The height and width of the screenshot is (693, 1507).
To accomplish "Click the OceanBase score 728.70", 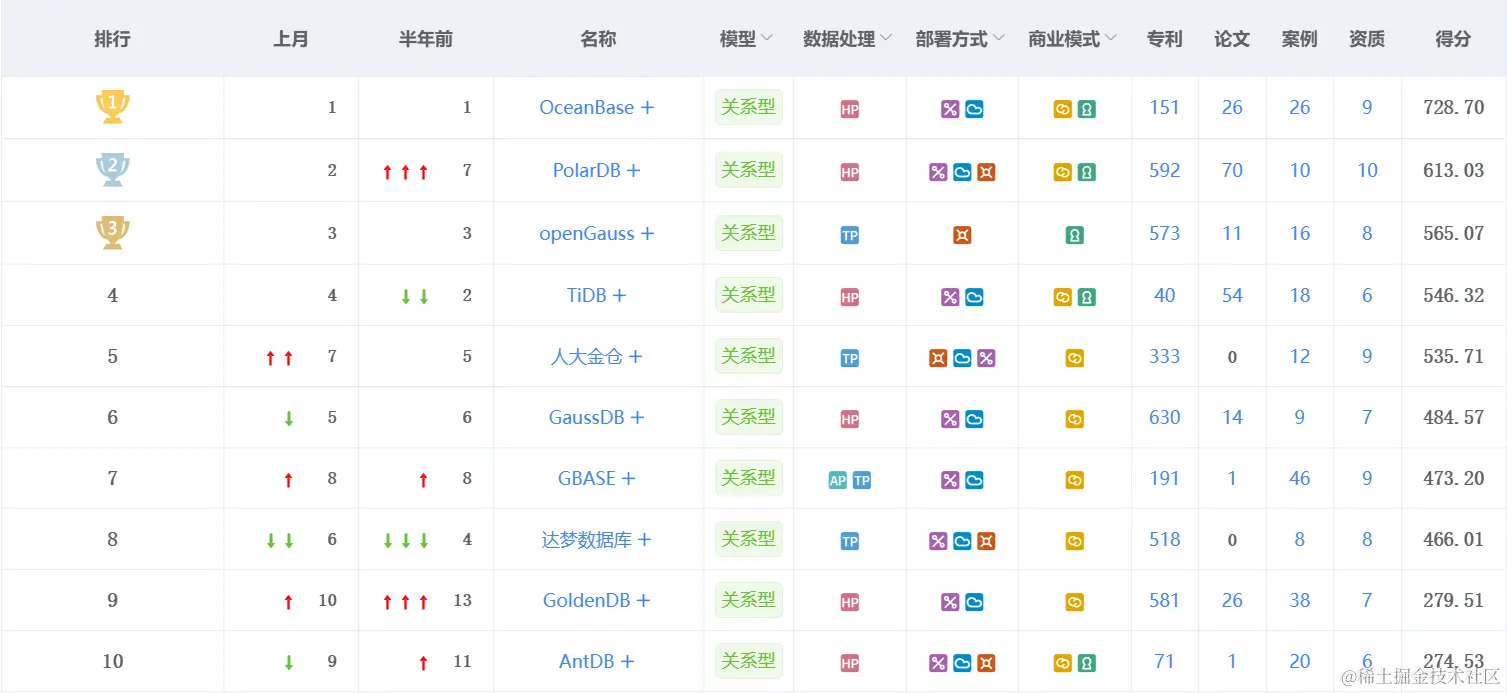I will point(1453,108).
